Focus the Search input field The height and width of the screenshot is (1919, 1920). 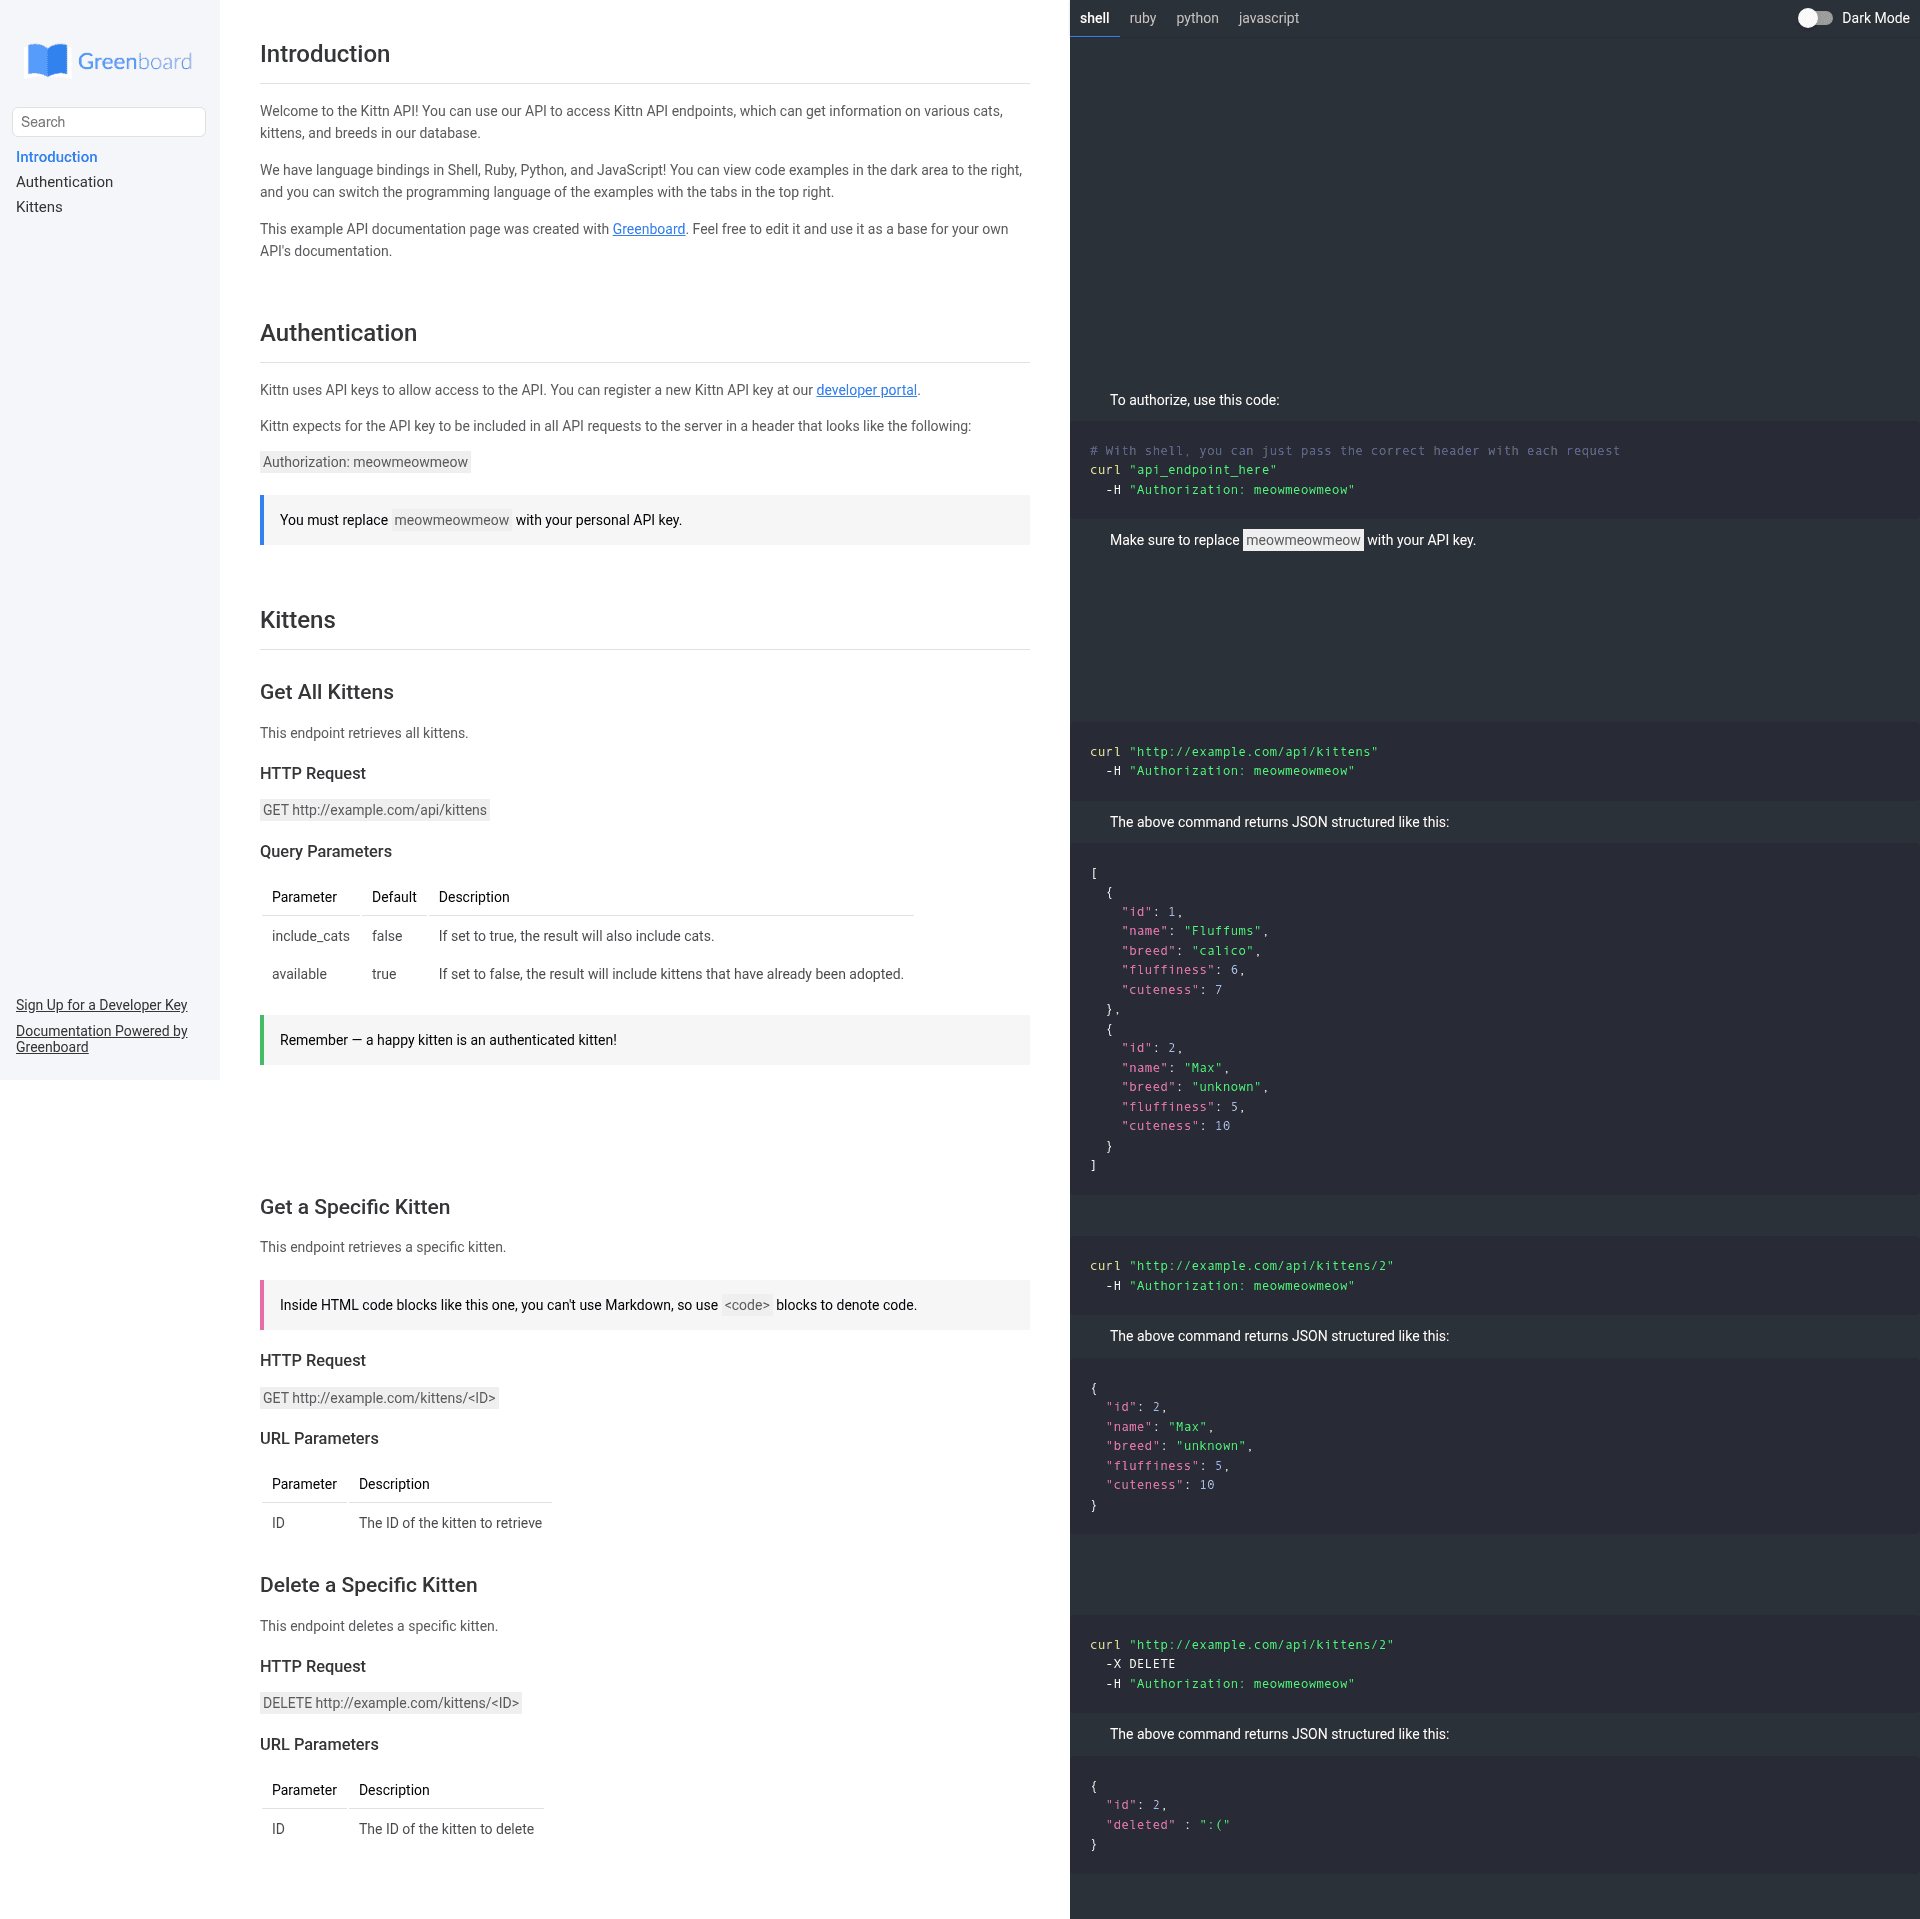[x=109, y=122]
